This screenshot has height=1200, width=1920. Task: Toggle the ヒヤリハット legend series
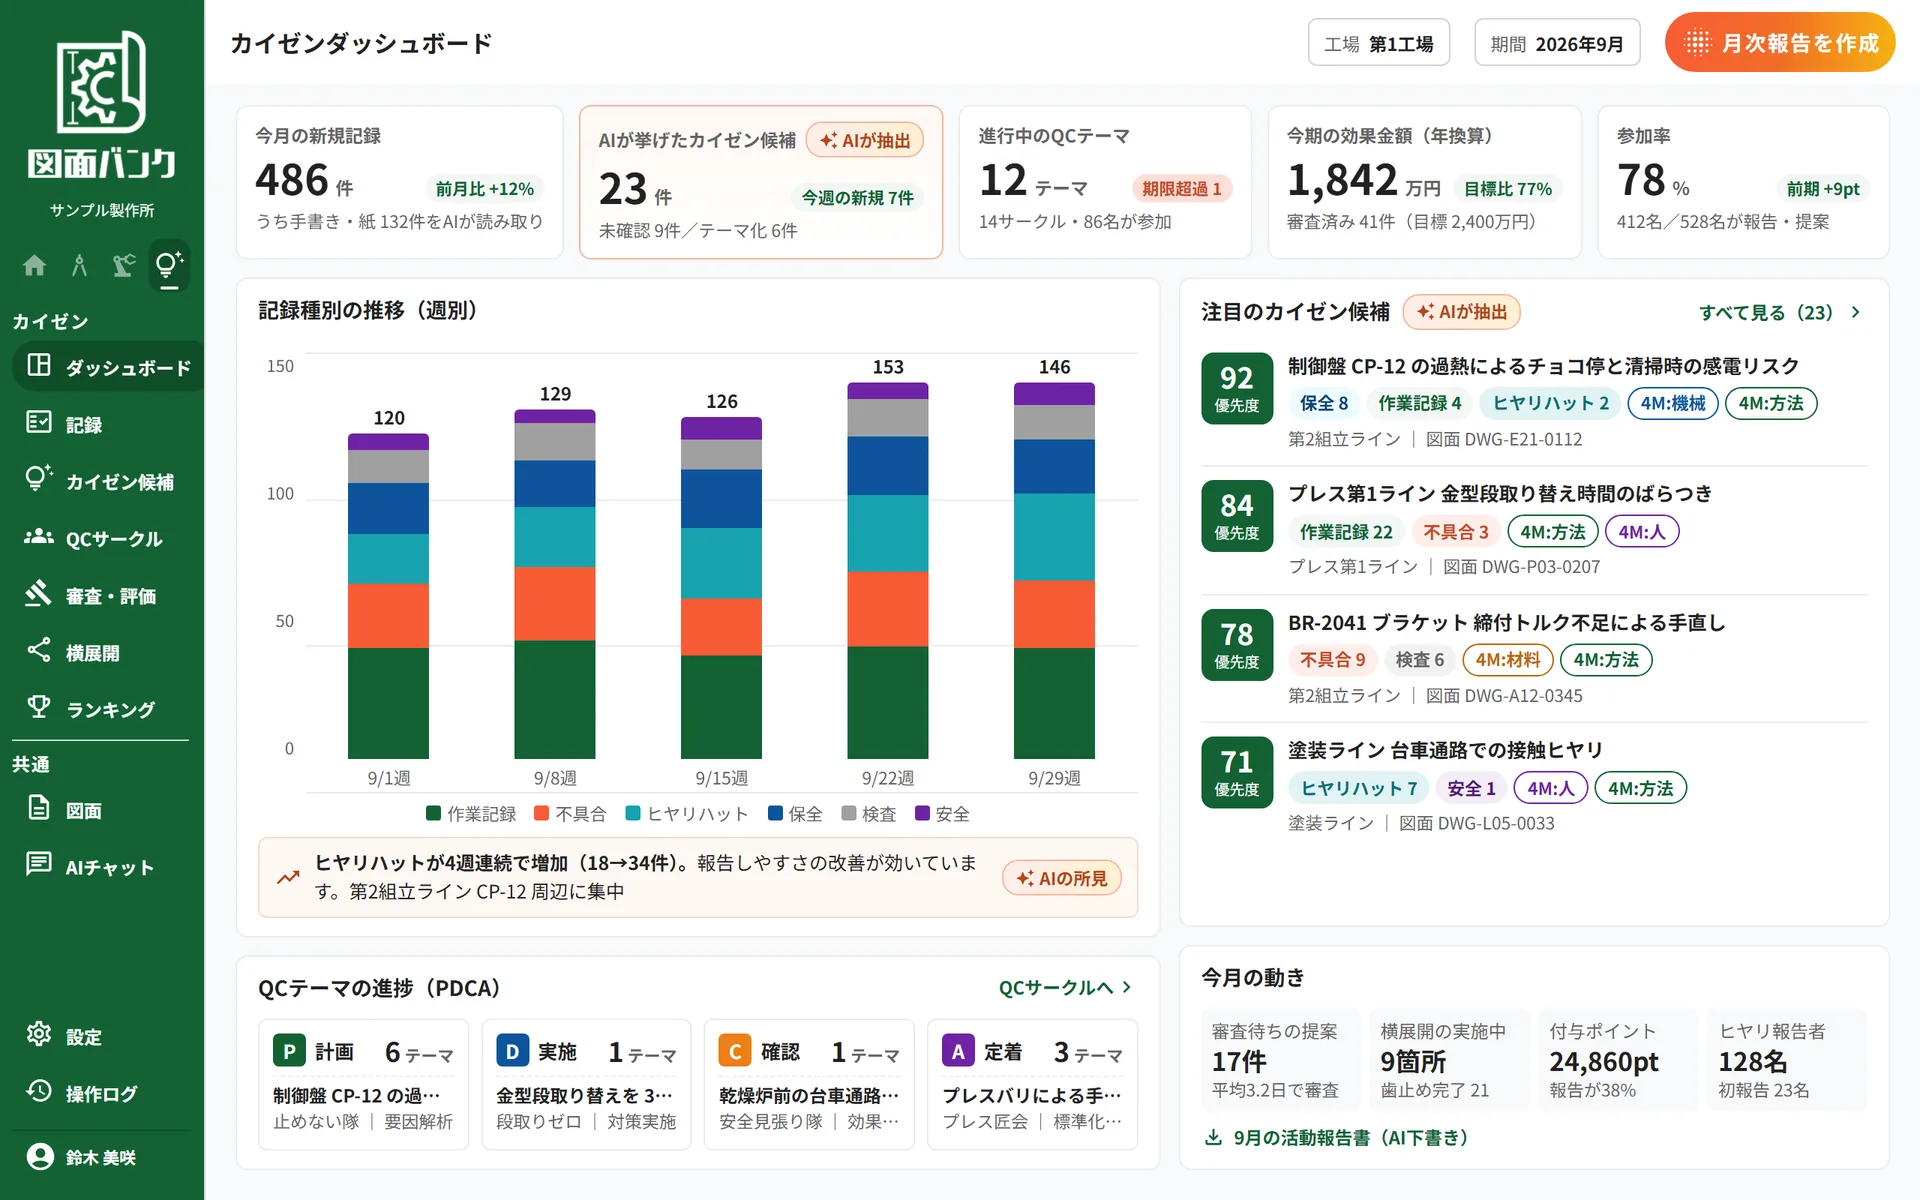[687, 814]
